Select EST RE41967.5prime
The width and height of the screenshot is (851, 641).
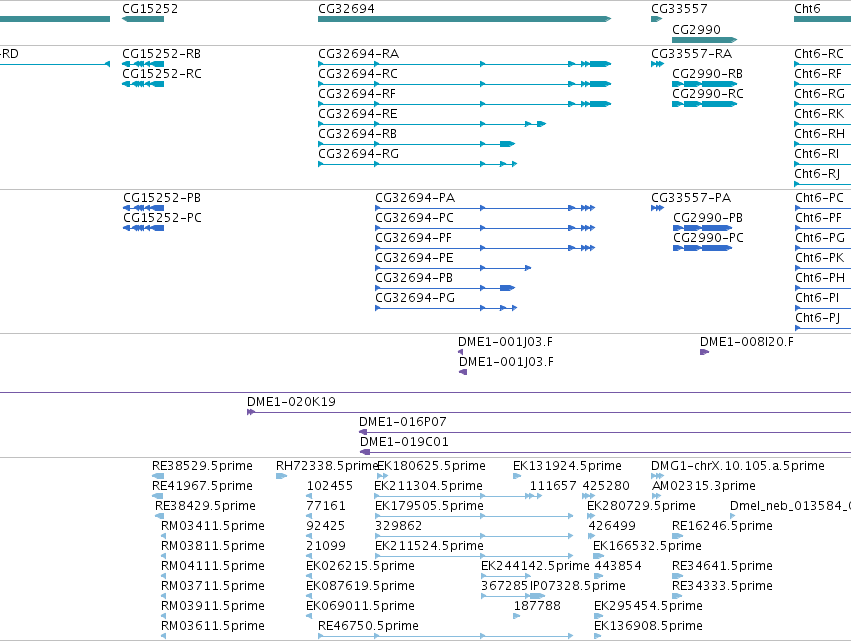[202, 486]
